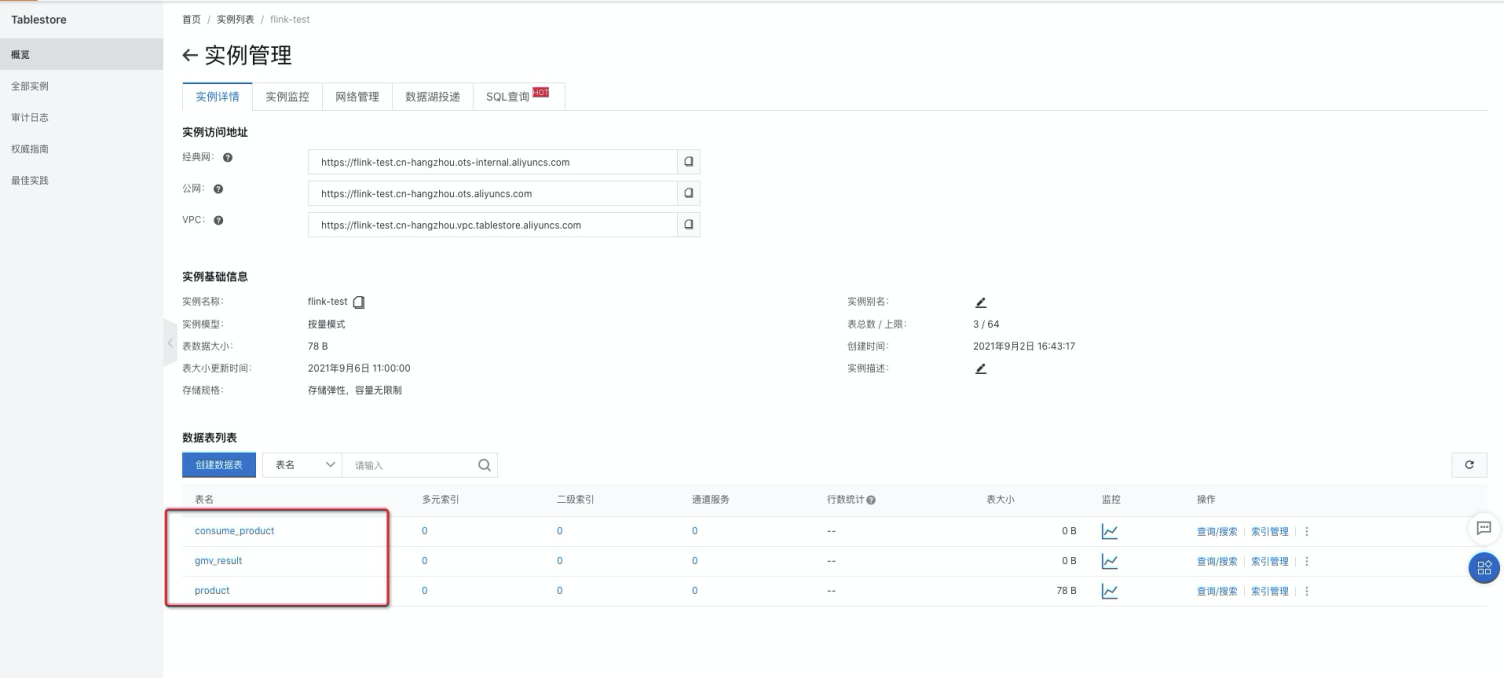Click the 公网 endpoint URL field
1504x678 pixels.
(x=493, y=193)
